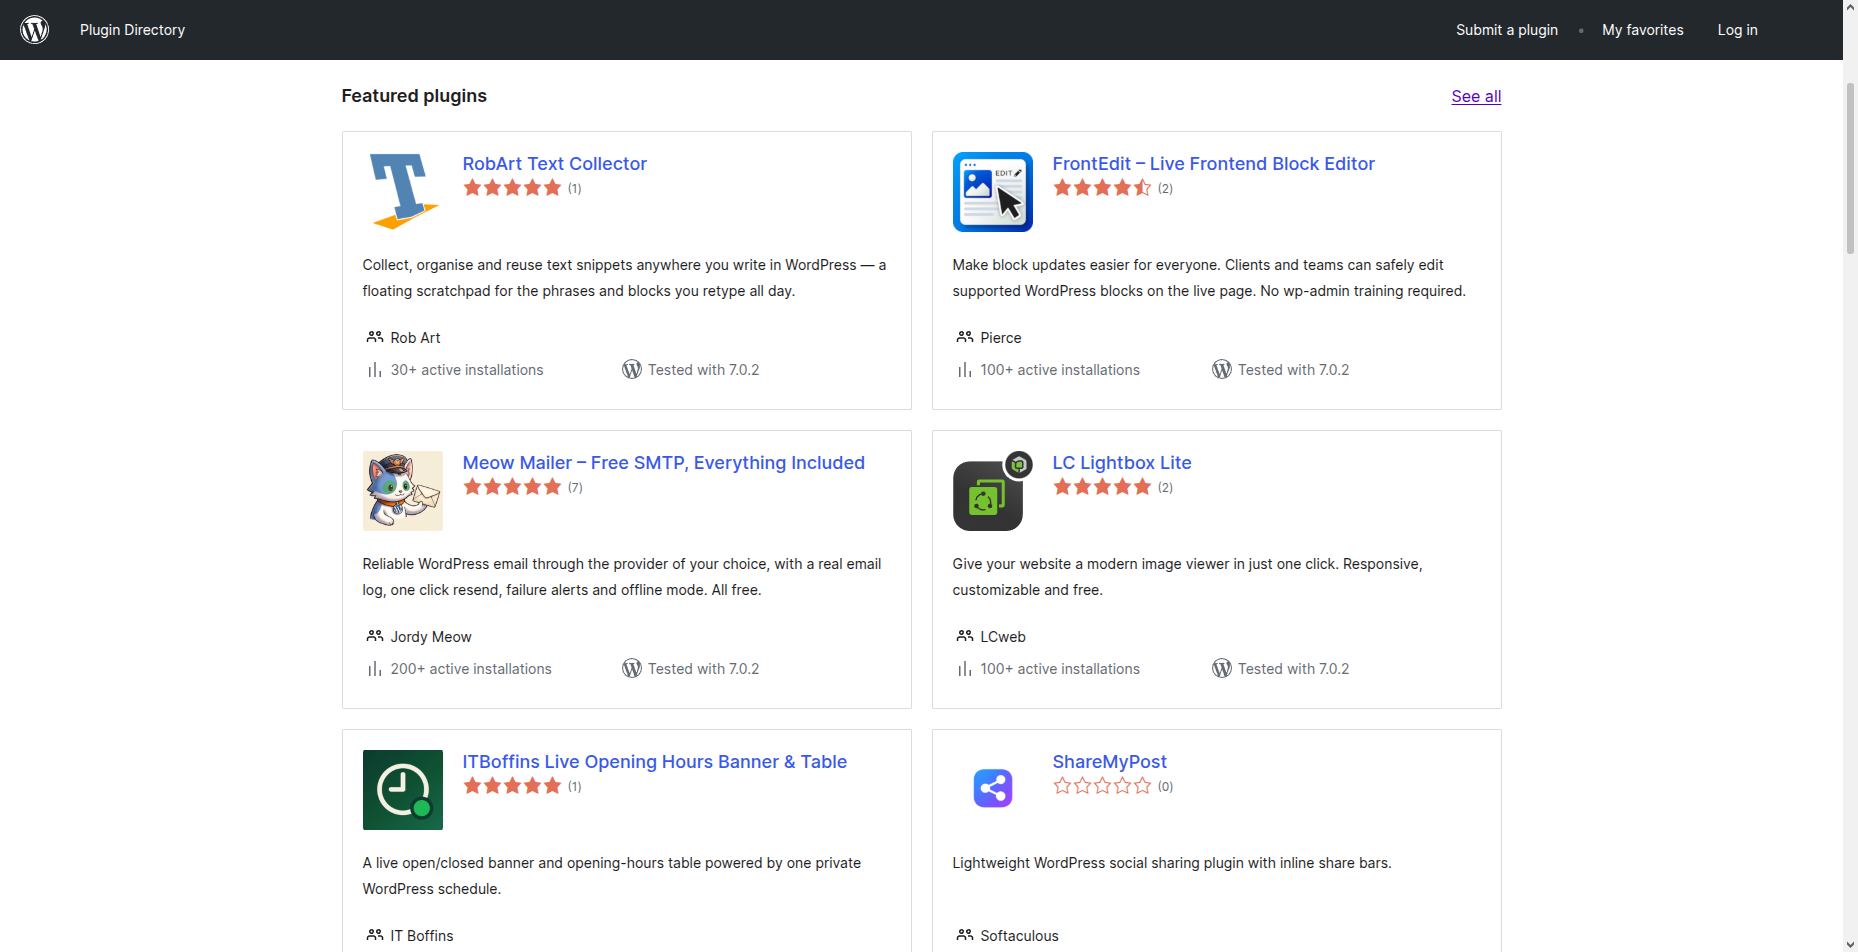Click 'Tested with 7.0.2' in FrontEdit card
Image resolution: width=1858 pixels, height=952 pixels.
(x=1293, y=370)
